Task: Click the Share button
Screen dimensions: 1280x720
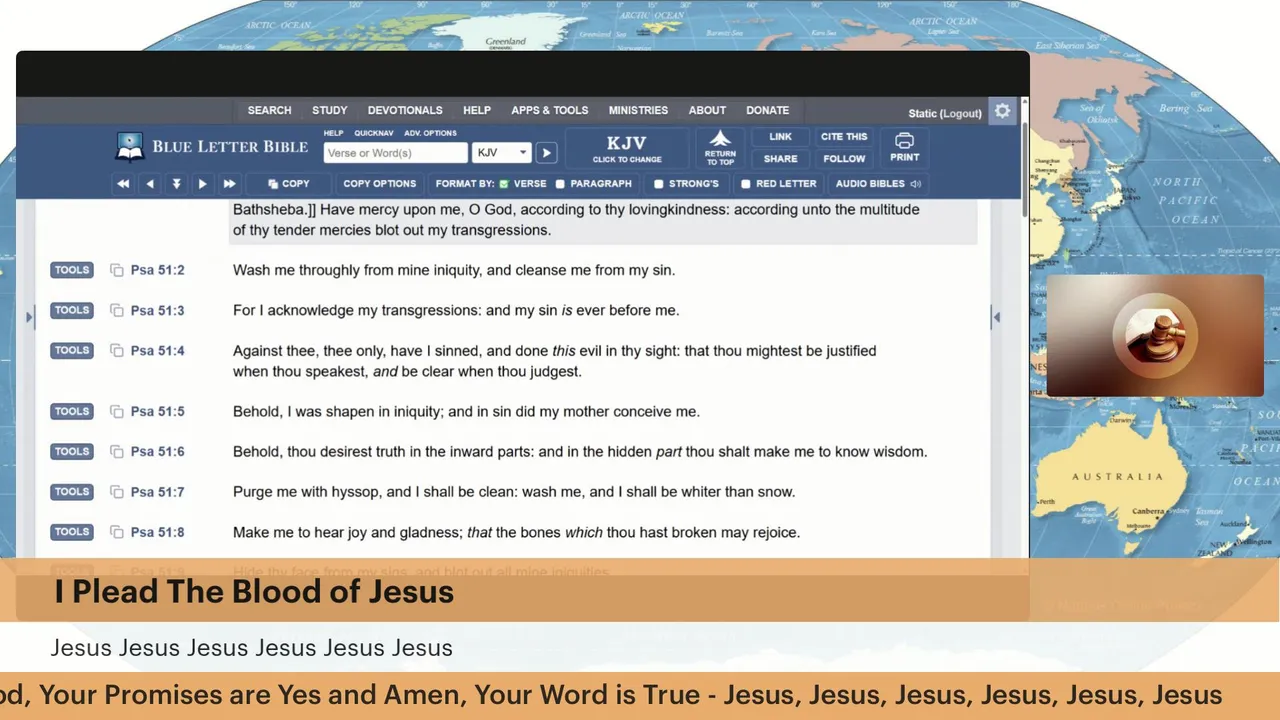Action: [780, 159]
